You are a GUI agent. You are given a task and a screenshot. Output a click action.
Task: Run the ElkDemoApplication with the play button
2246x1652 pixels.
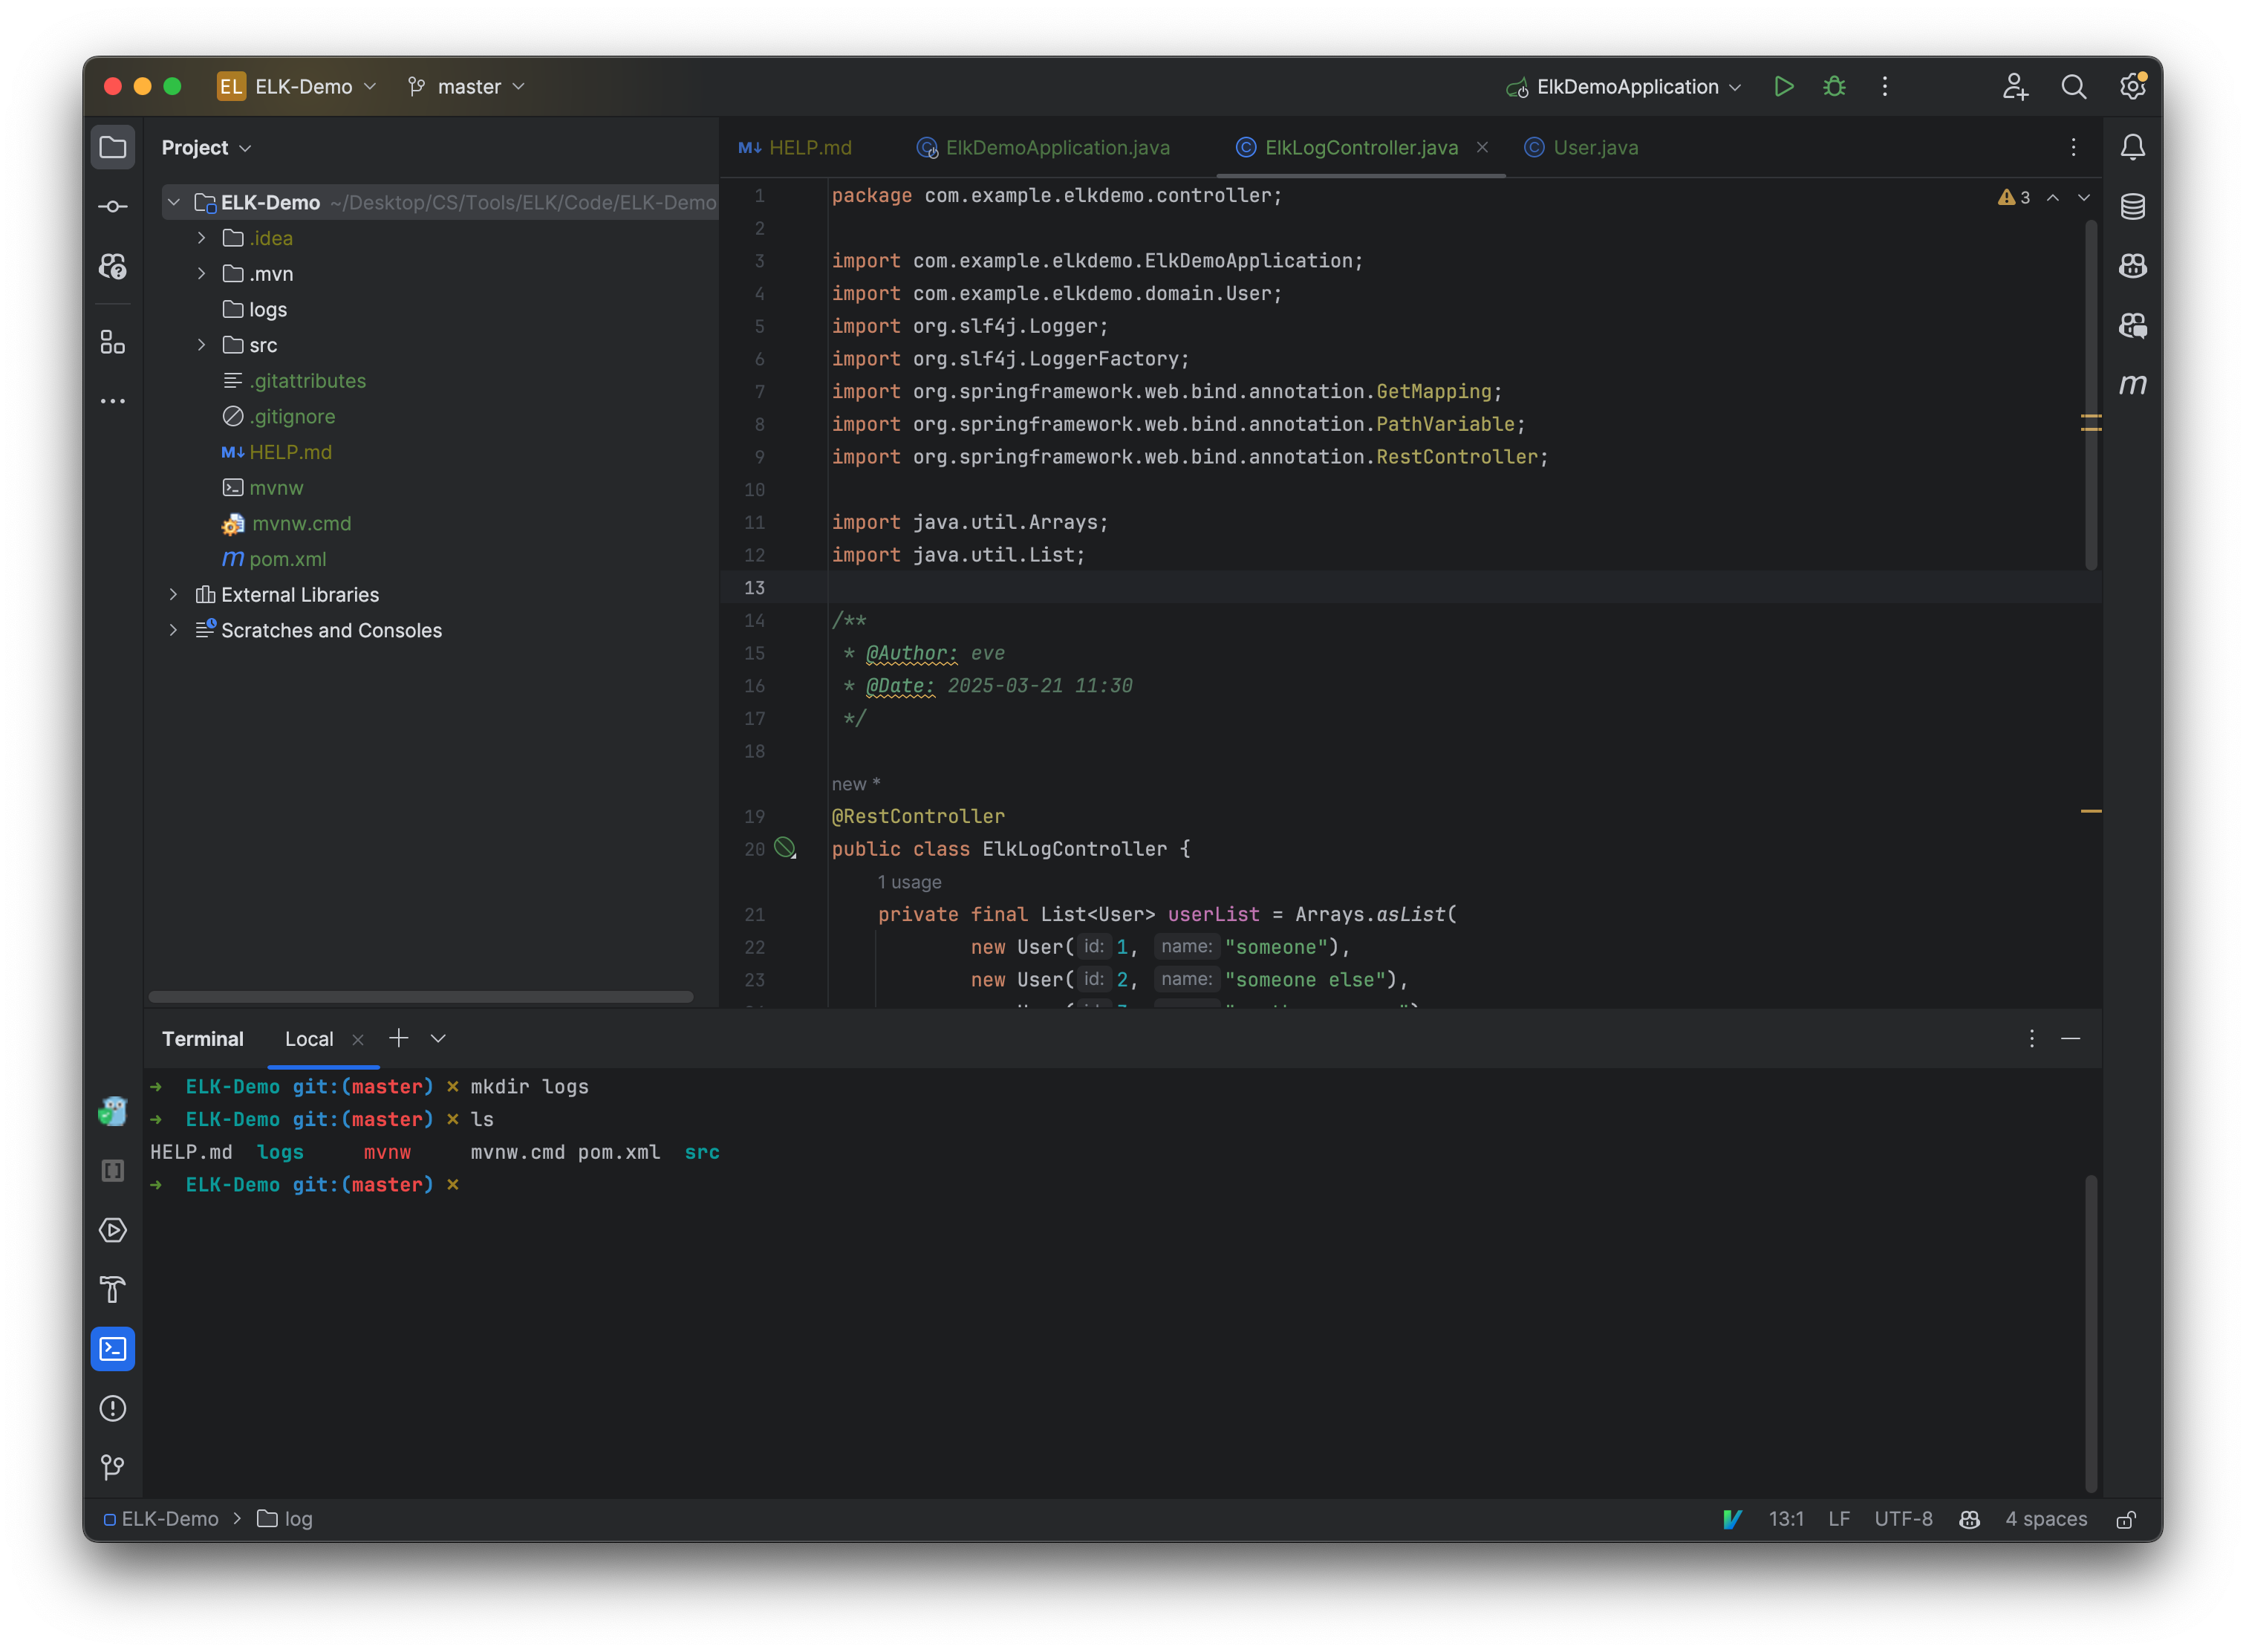tap(1784, 86)
